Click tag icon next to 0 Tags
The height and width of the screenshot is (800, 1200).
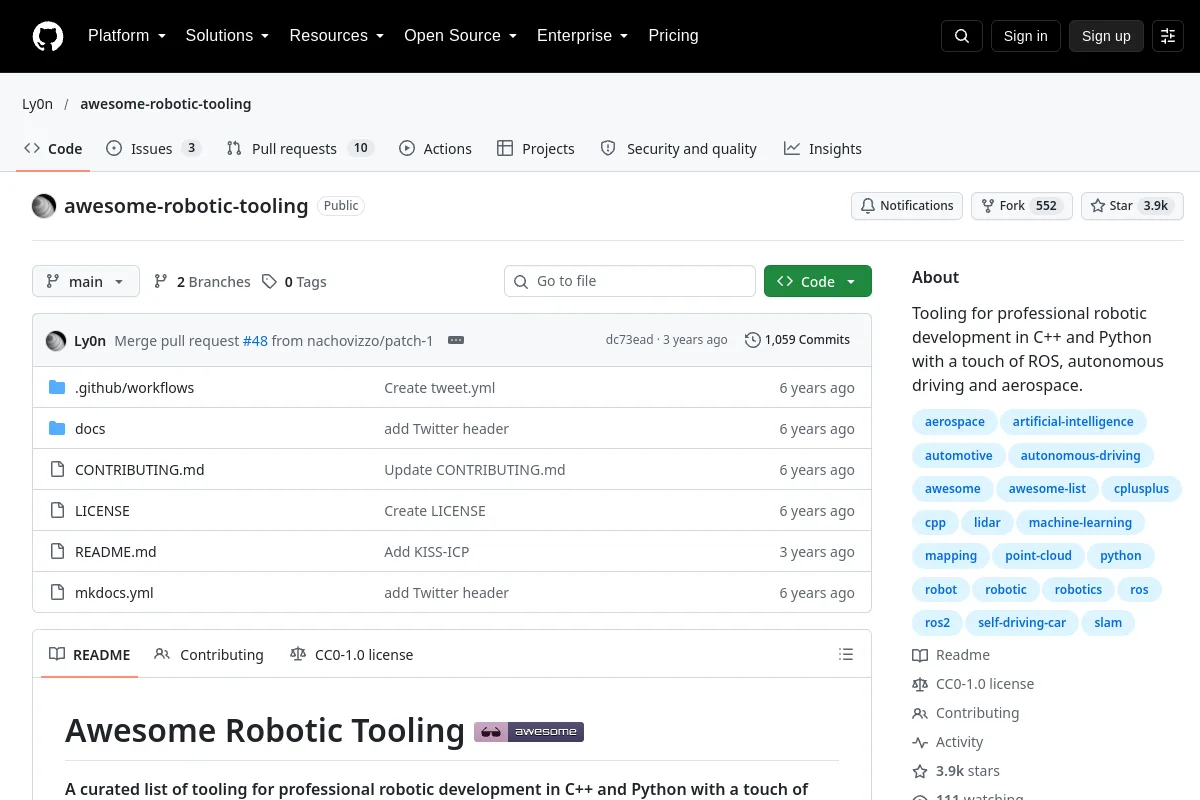pyautogui.click(x=269, y=282)
